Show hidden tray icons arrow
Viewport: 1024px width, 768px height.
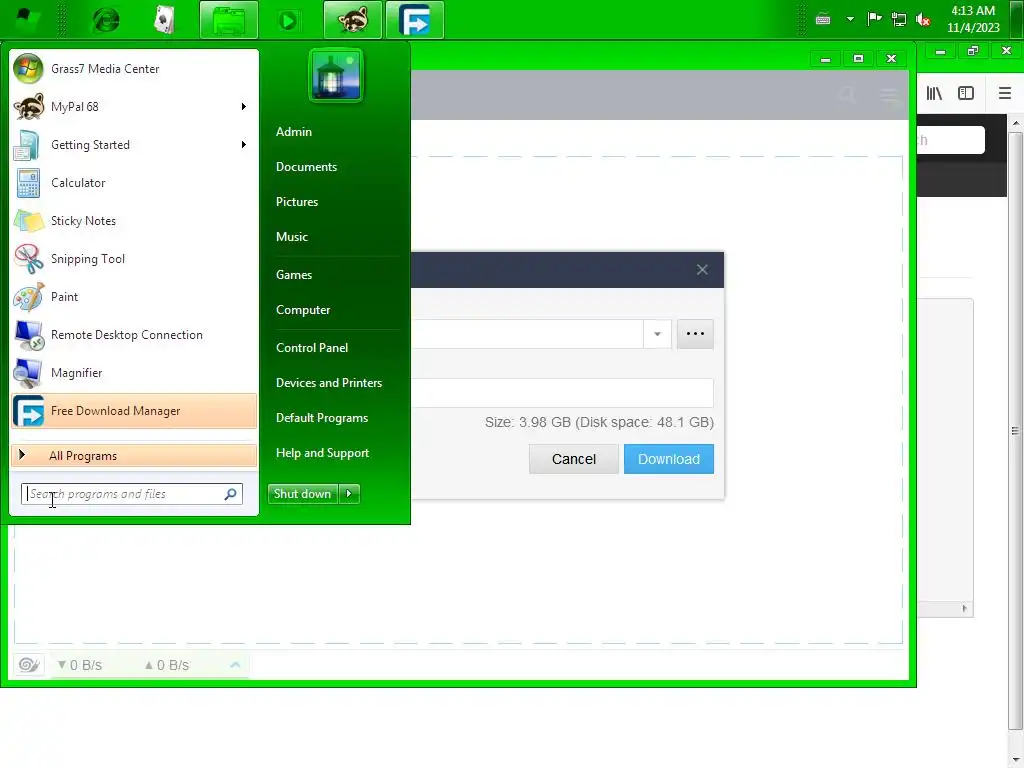click(x=850, y=20)
